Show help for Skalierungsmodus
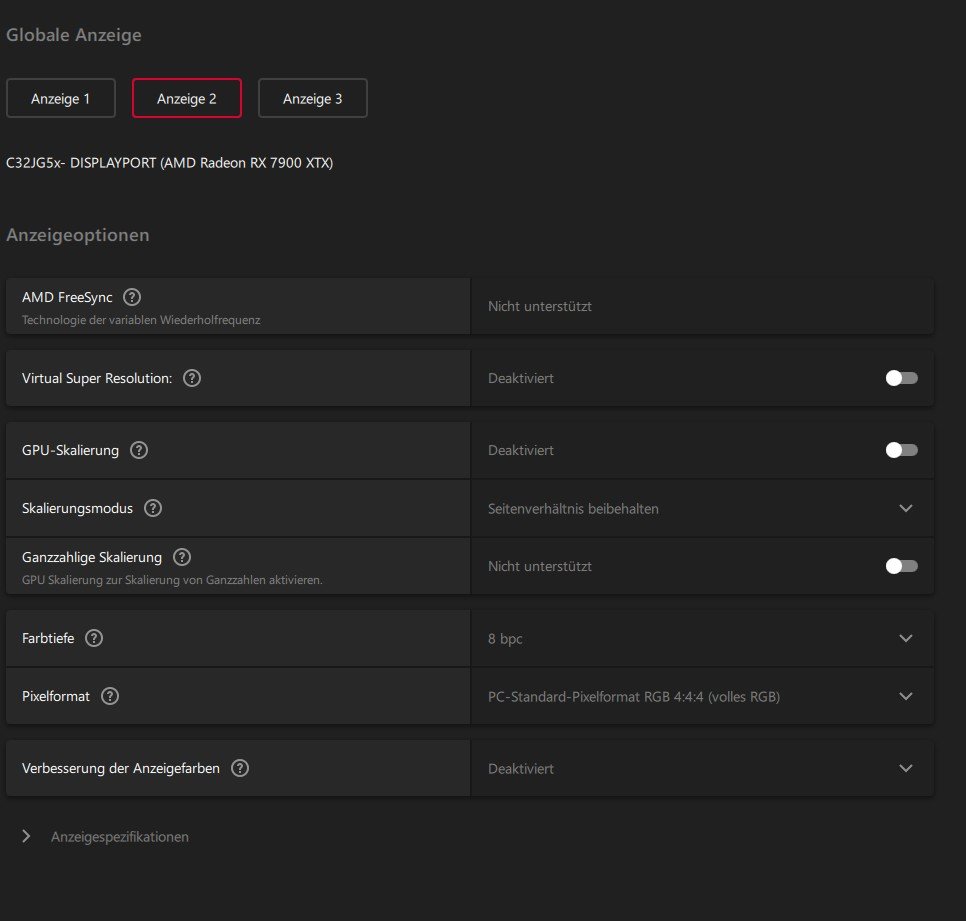Screen dimensions: 966x921 coord(153,508)
